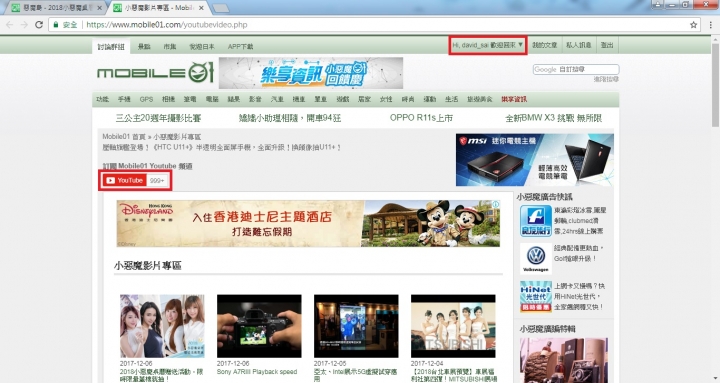Select the 悅遊日本 top tab

(202, 46)
